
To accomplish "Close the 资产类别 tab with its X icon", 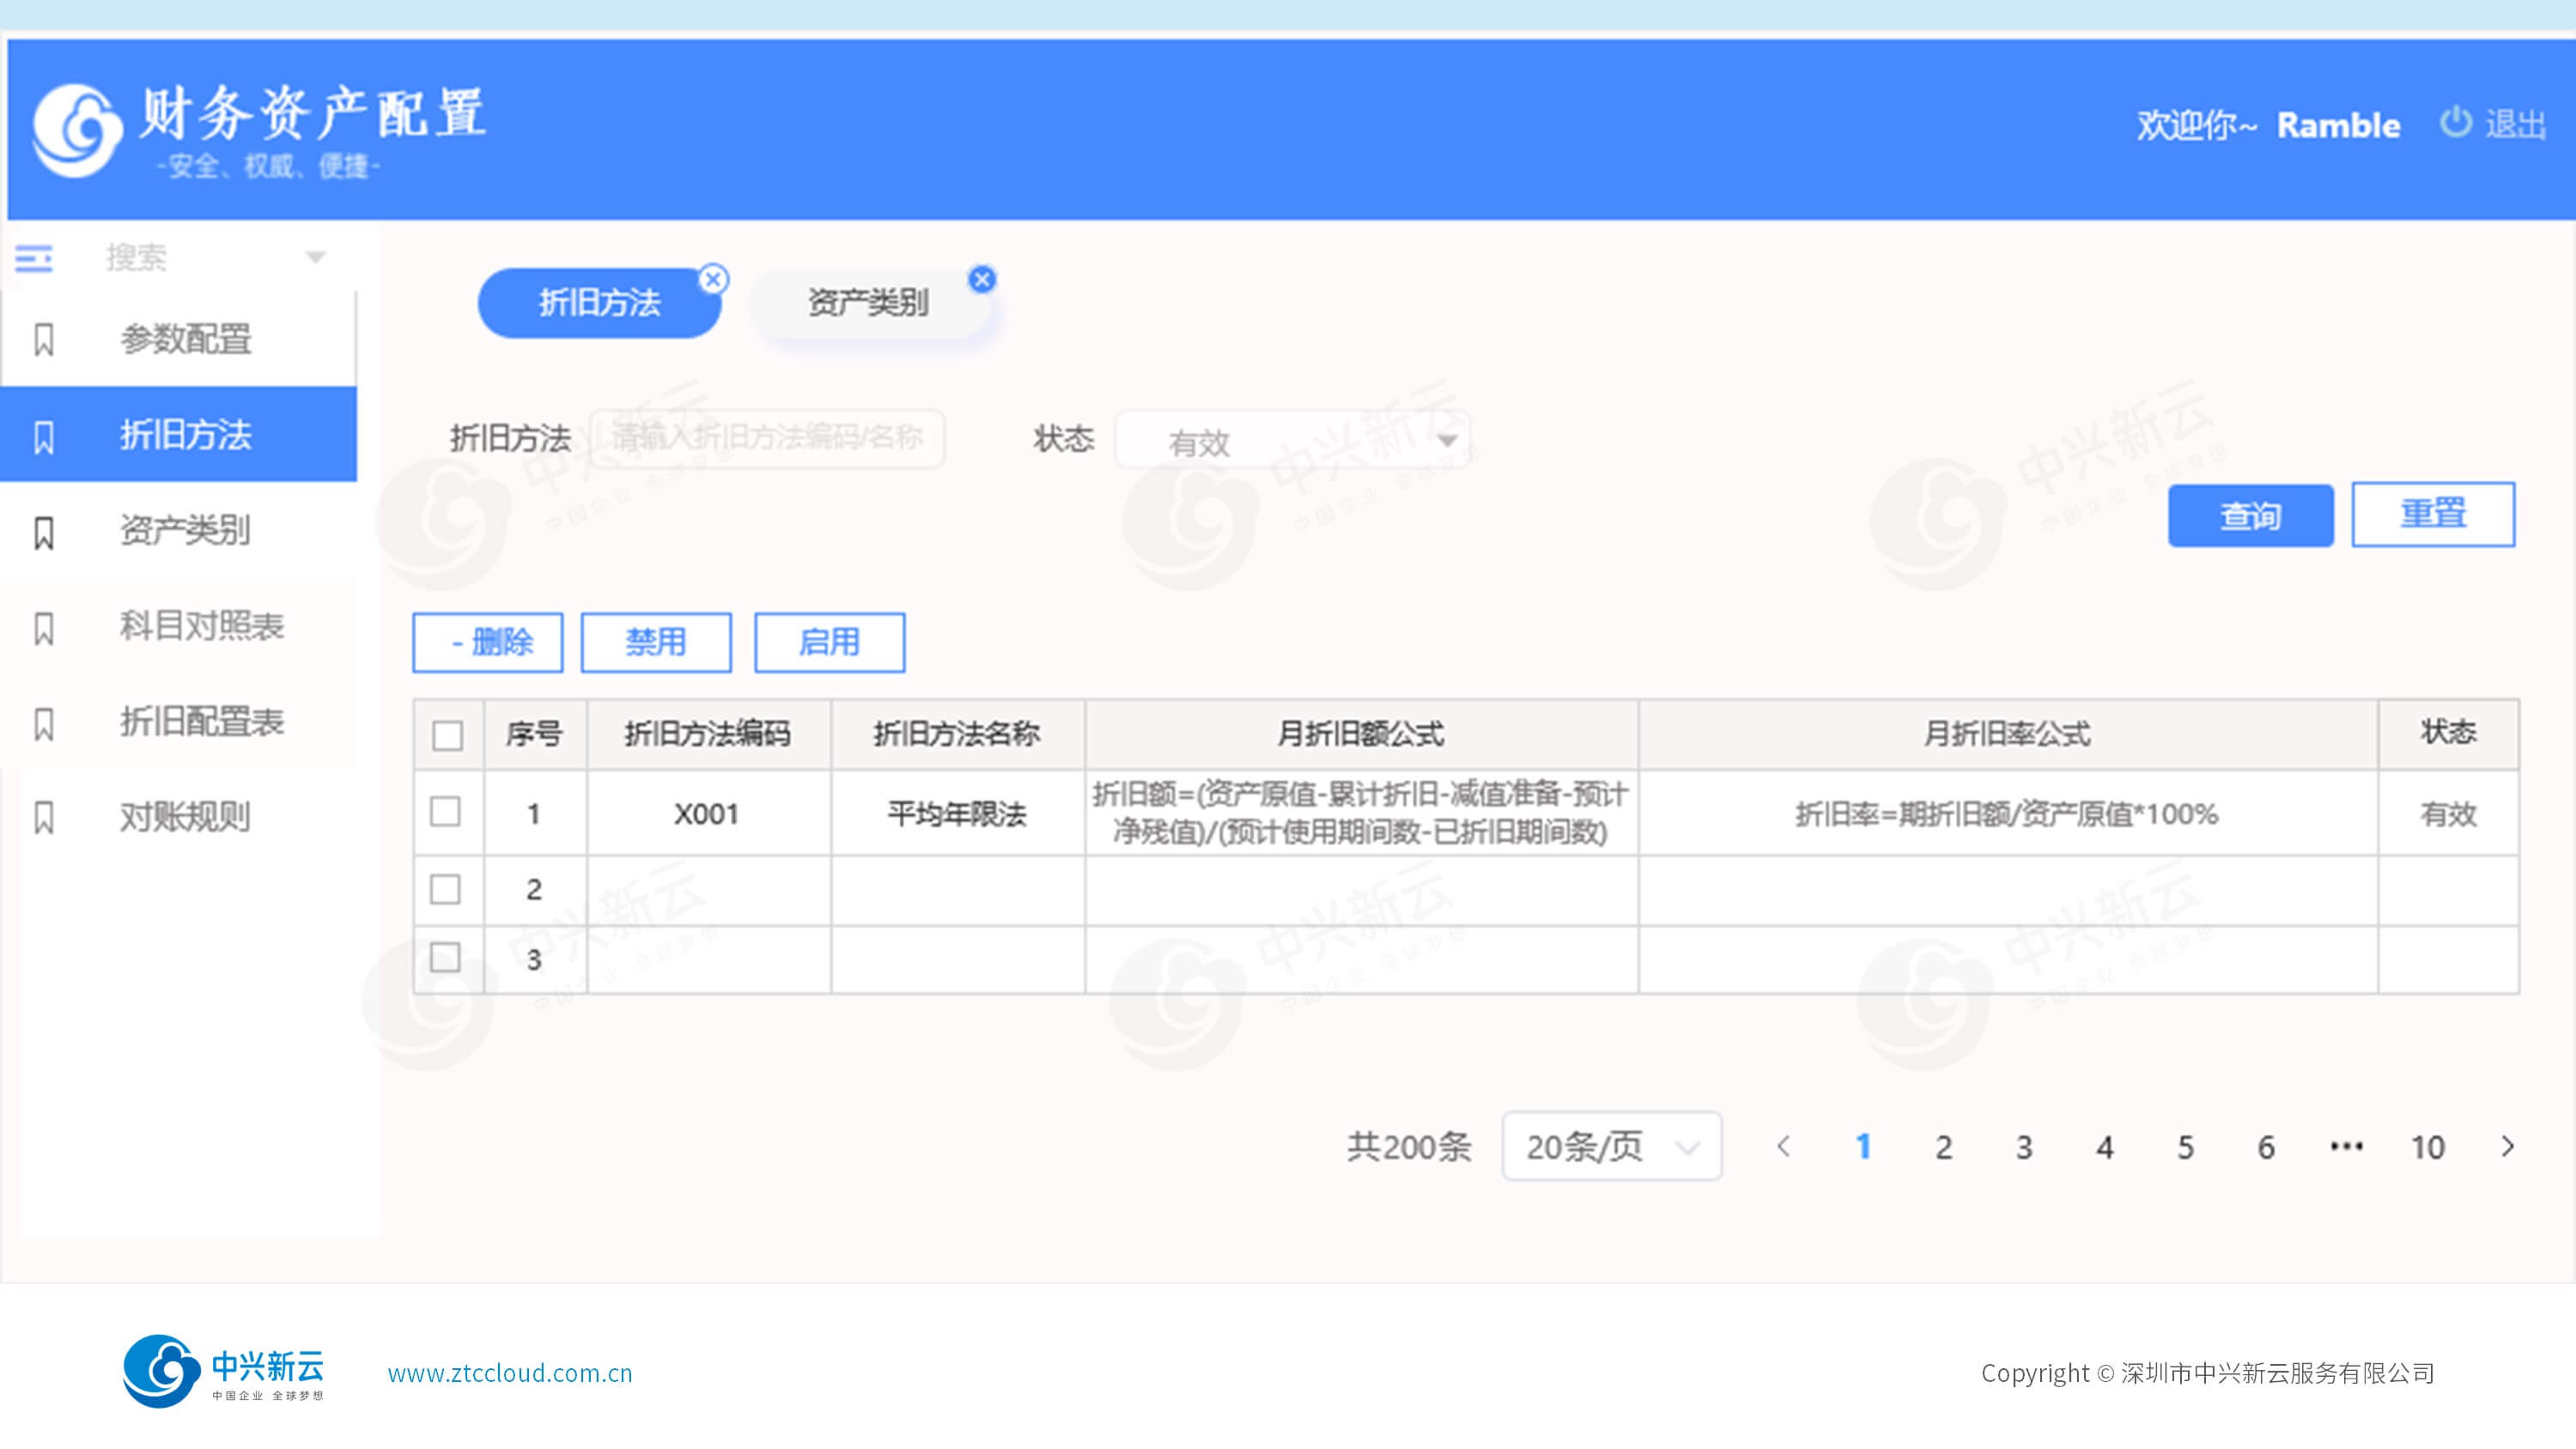I will pyautogui.click(x=982, y=280).
